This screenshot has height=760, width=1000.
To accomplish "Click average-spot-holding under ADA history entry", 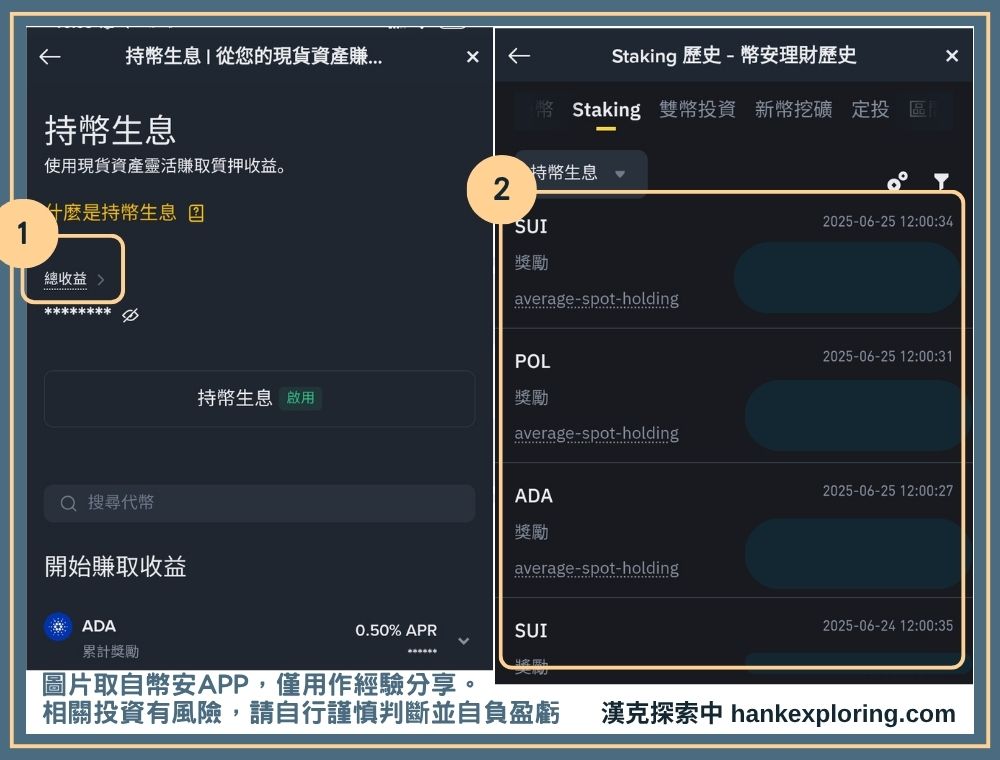I will pyautogui.click(x=596, y=568).
